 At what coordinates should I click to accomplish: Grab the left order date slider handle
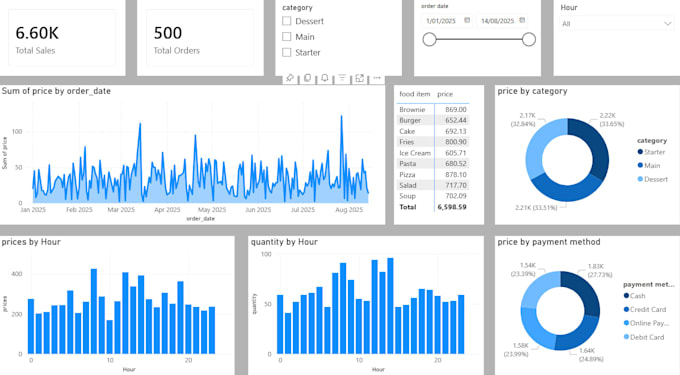pyautogui.click(x=429, y=39)
